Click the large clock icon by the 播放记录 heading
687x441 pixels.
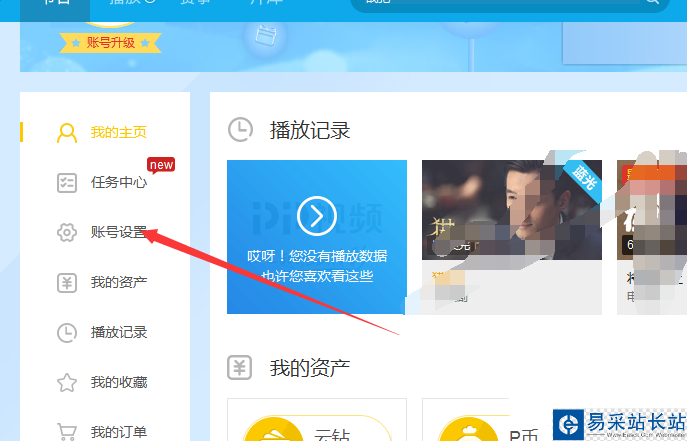tap(241, 130)
